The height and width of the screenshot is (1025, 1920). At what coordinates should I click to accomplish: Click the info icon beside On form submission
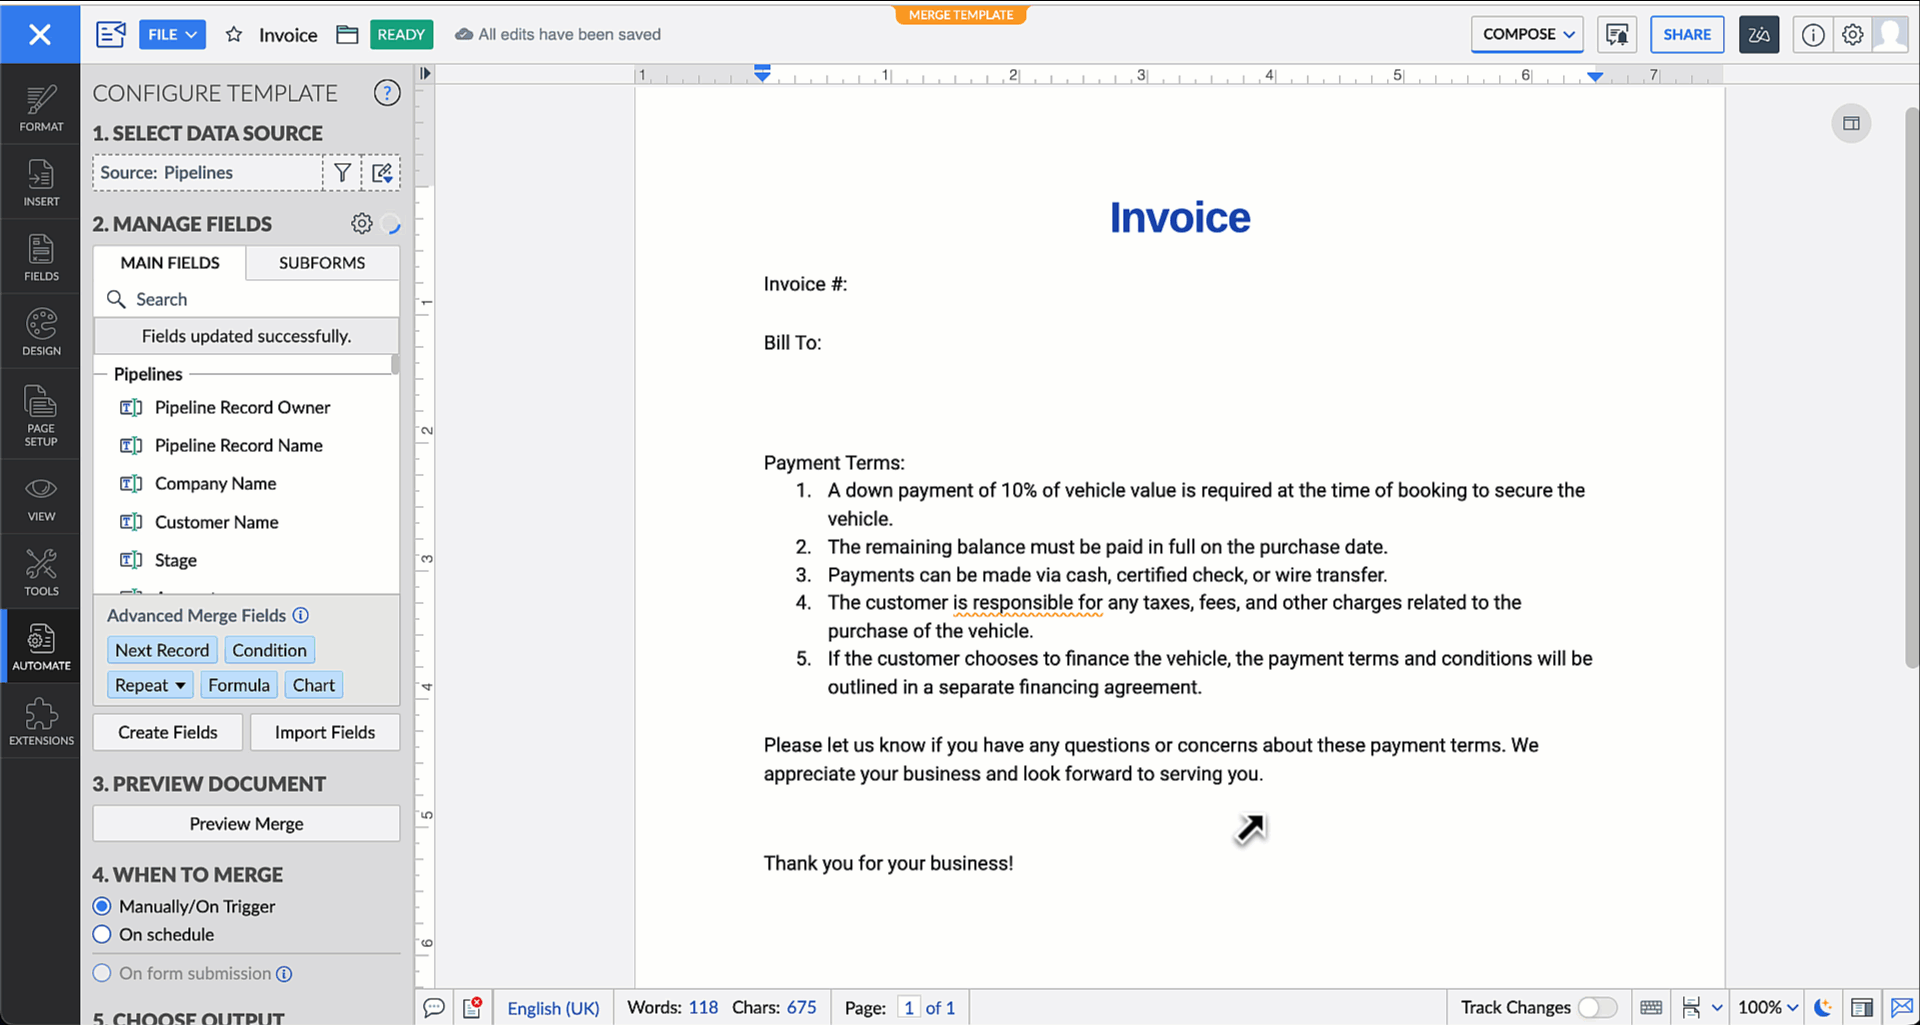284,973
